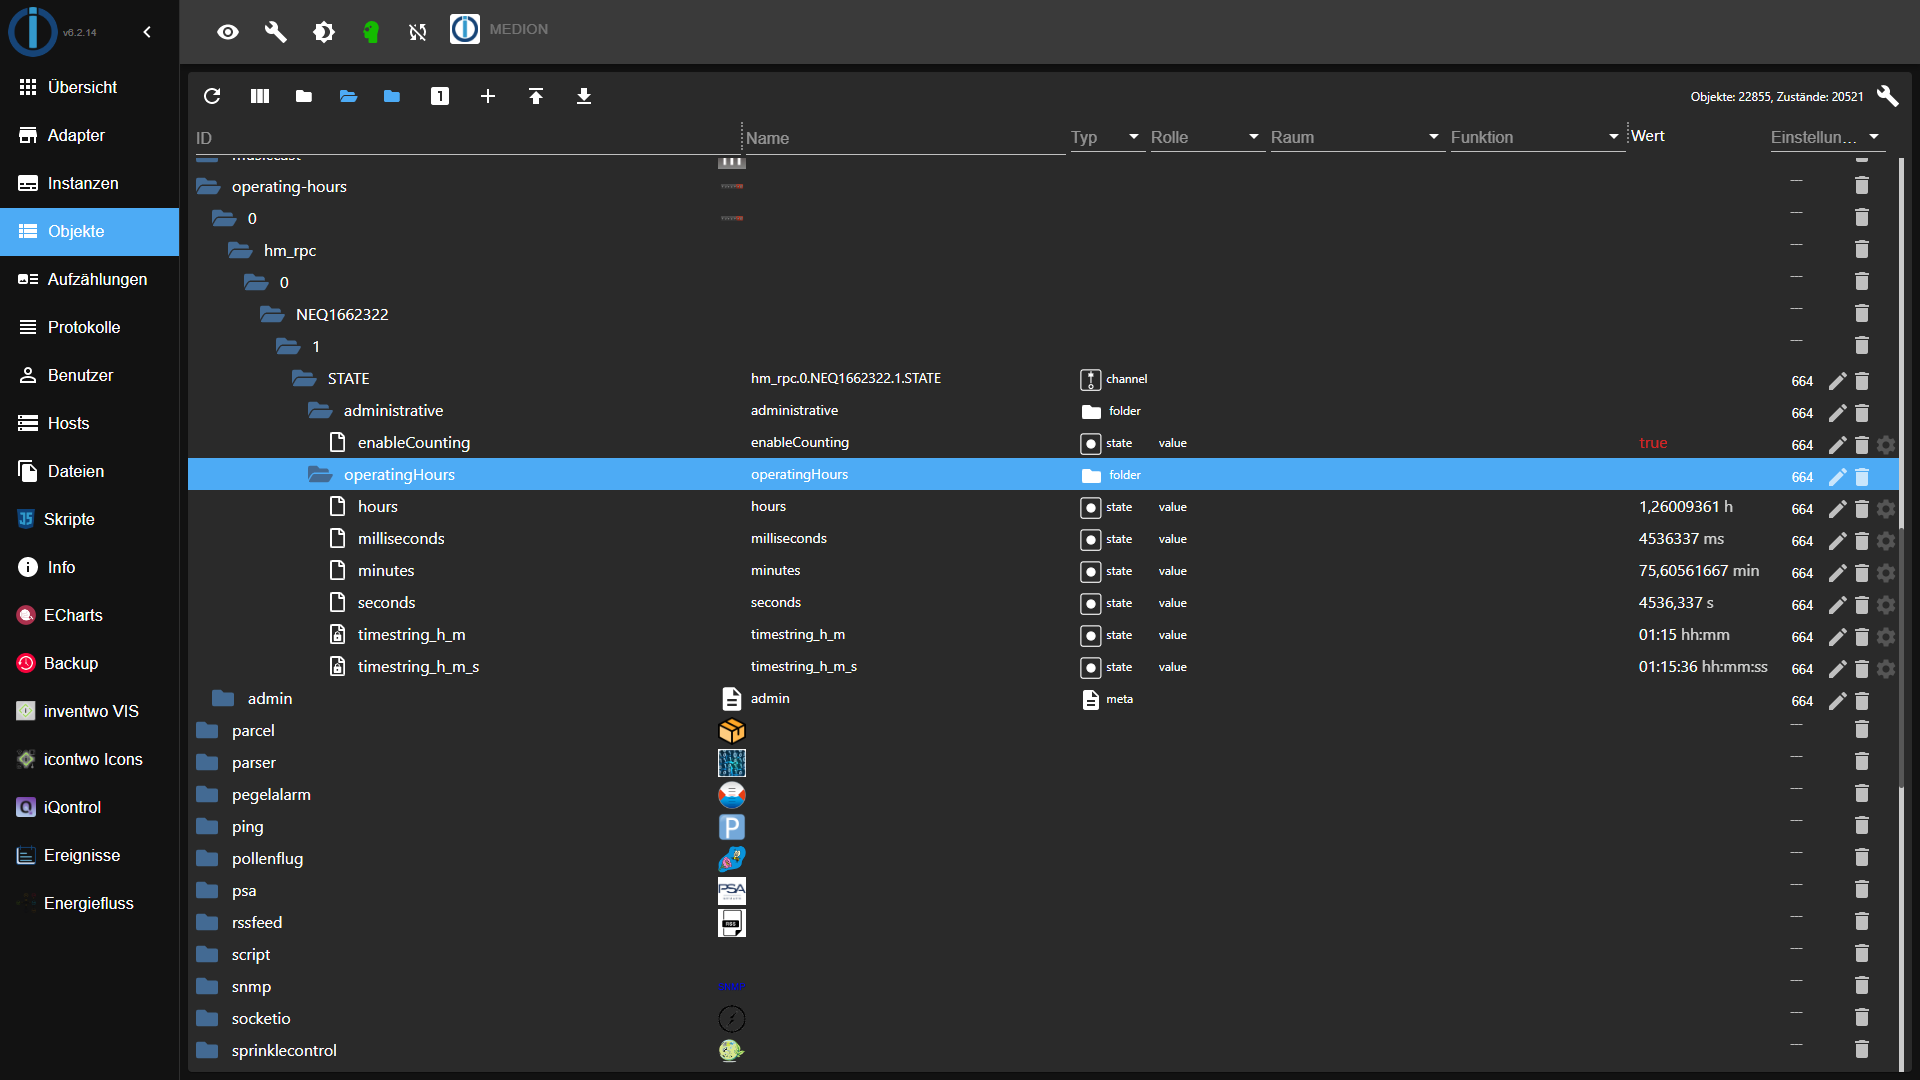The image size is (1920, 1080).
Task: Click the theme brightness icon in top bar
Action: click(x=324, y=32)
